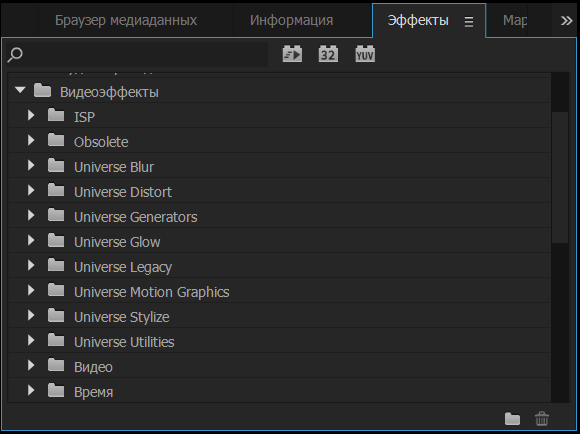Image resolution: width=580 pixels, height=434 pixels.
Task: Create new custom bin folder icon
Action: 512,419
